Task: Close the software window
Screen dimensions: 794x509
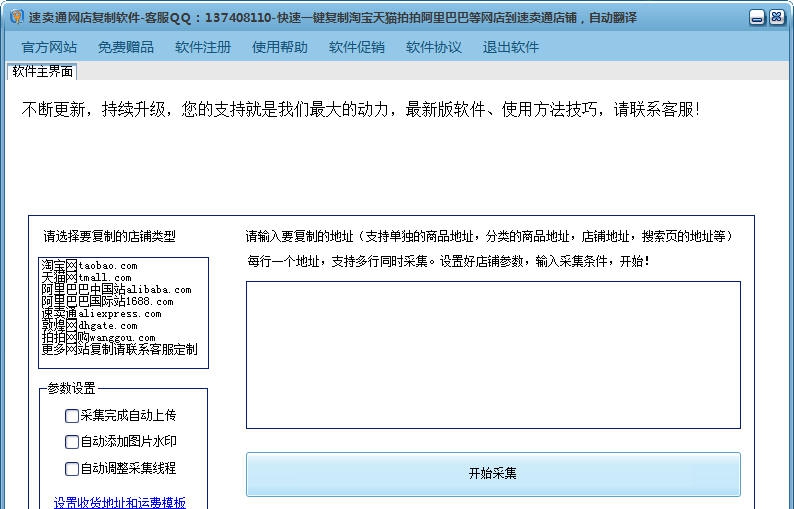Action: click(x=776, y=18)
